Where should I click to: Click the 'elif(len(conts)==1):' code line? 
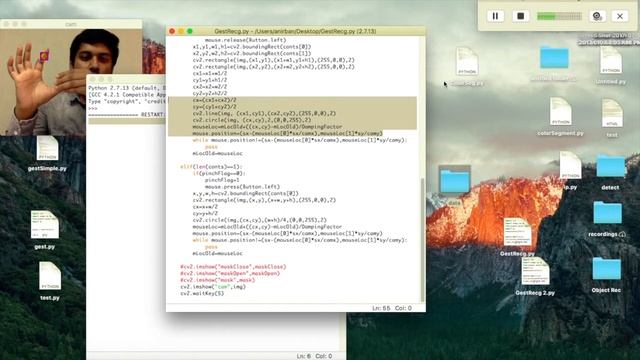211,167
